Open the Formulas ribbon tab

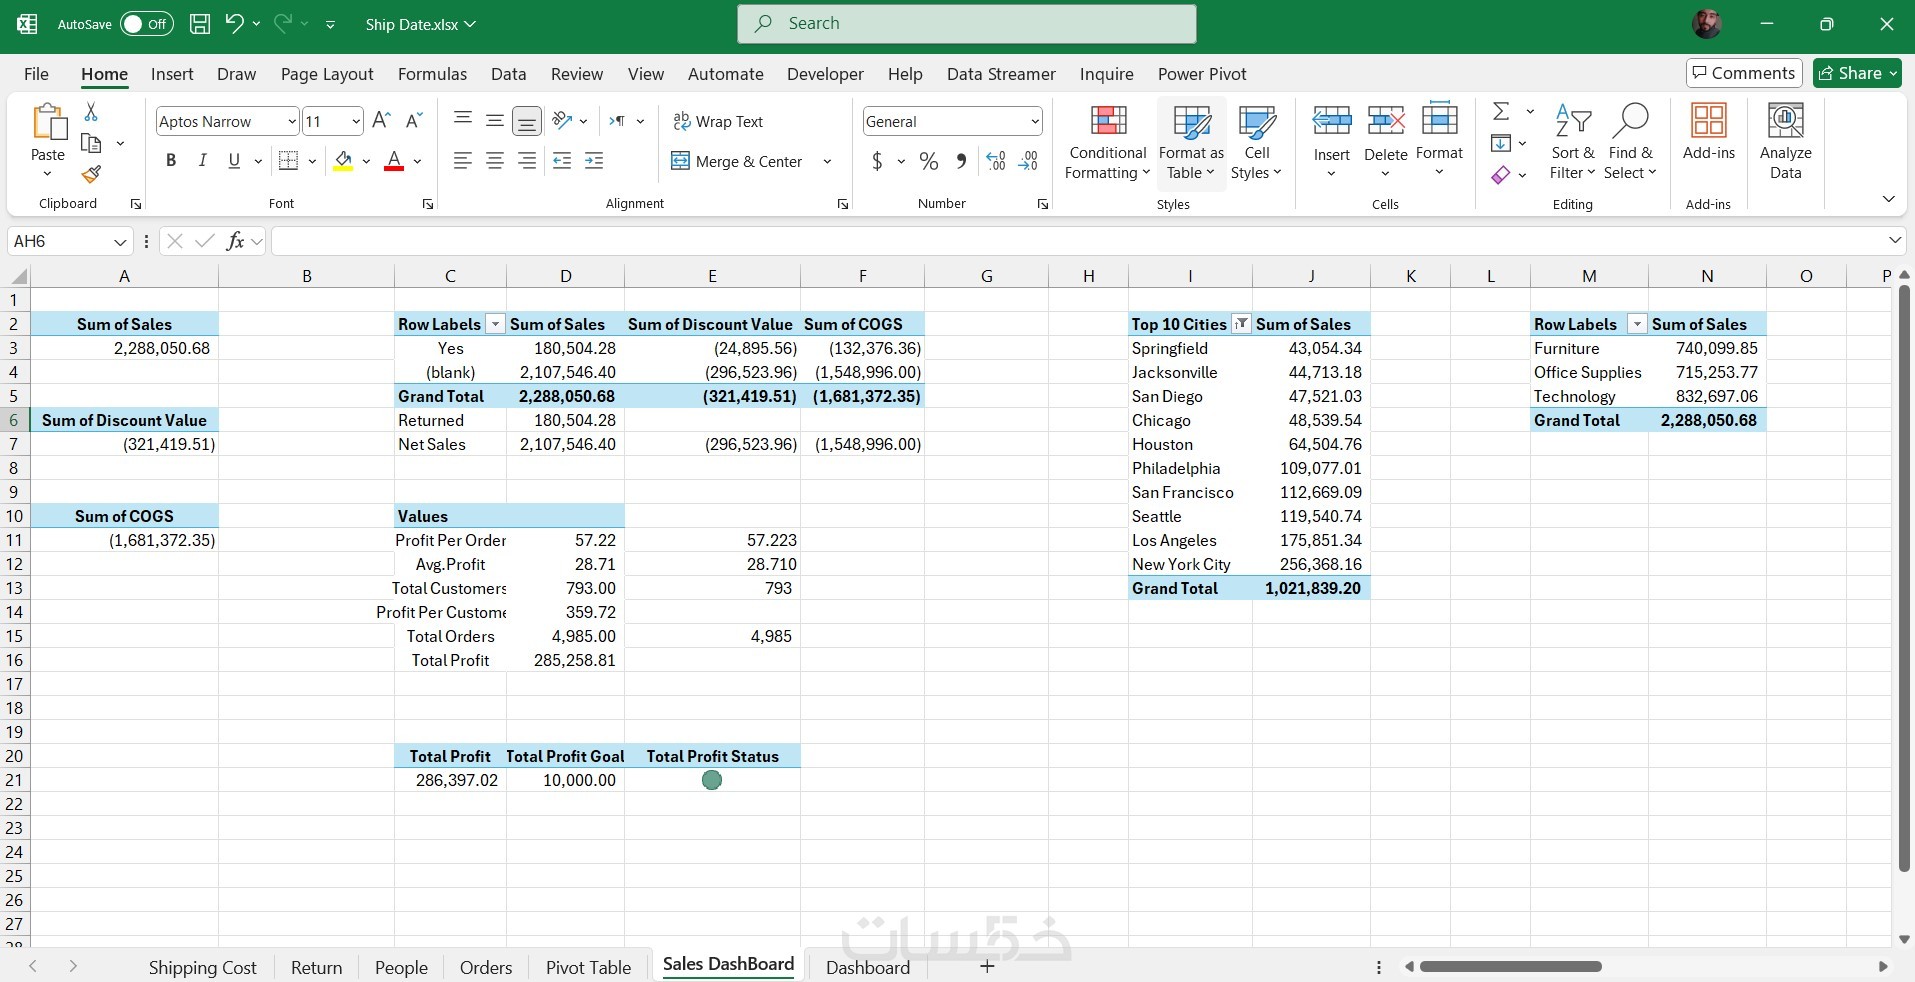[x=432, y=74]
